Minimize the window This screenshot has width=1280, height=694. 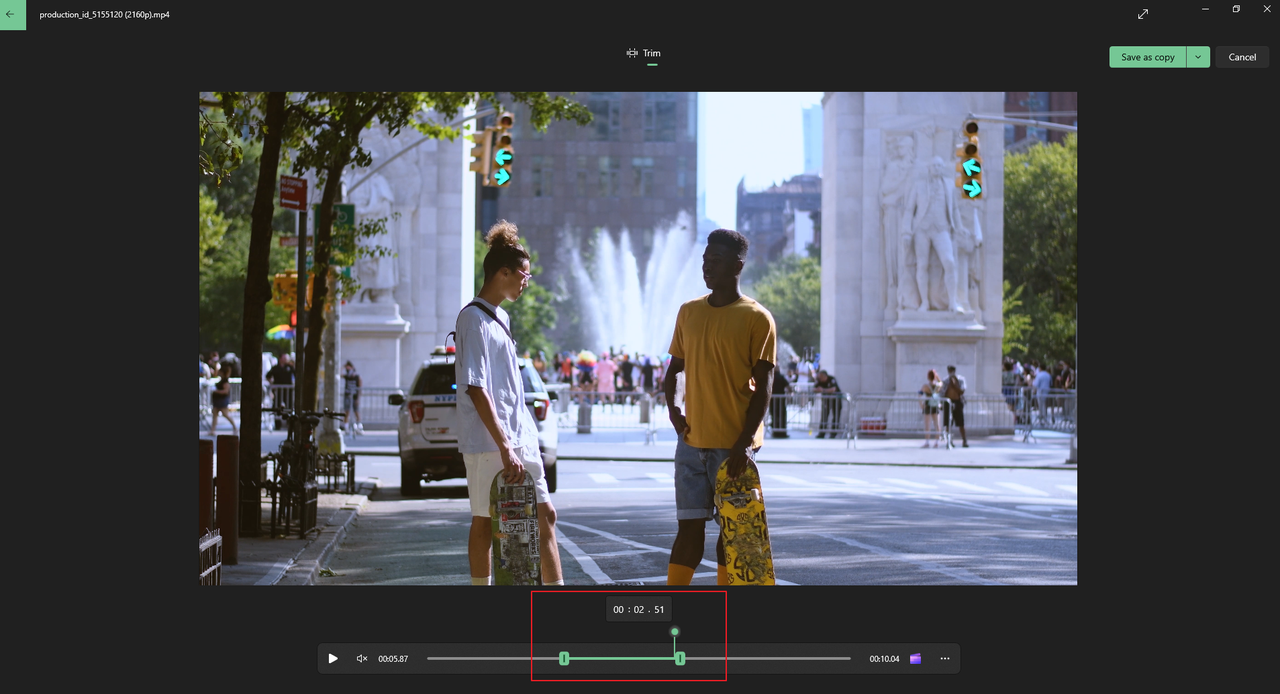(x=1205, y=9)
